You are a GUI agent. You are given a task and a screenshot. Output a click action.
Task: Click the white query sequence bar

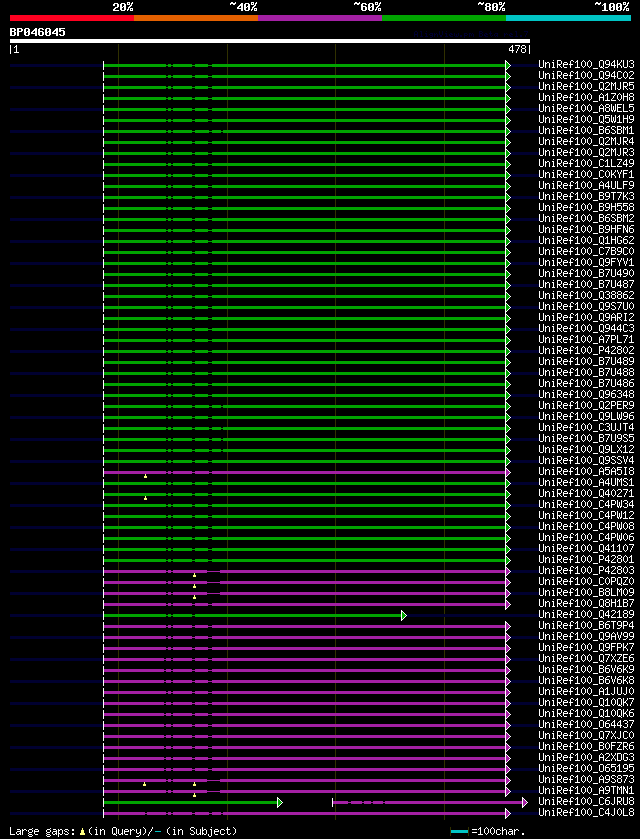(270, 41)
